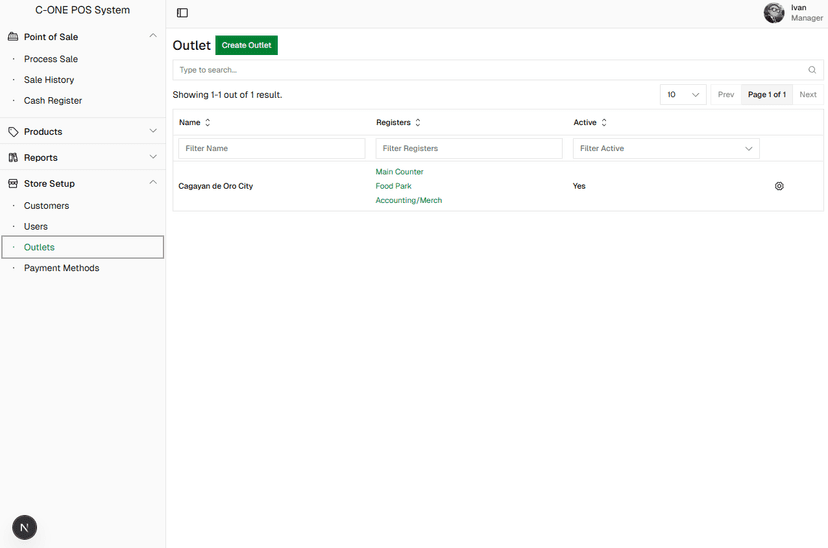The height and width of the screenshot is (548, 828).
Task: Collapse the Store Setup section chevron
Action: 153,182
